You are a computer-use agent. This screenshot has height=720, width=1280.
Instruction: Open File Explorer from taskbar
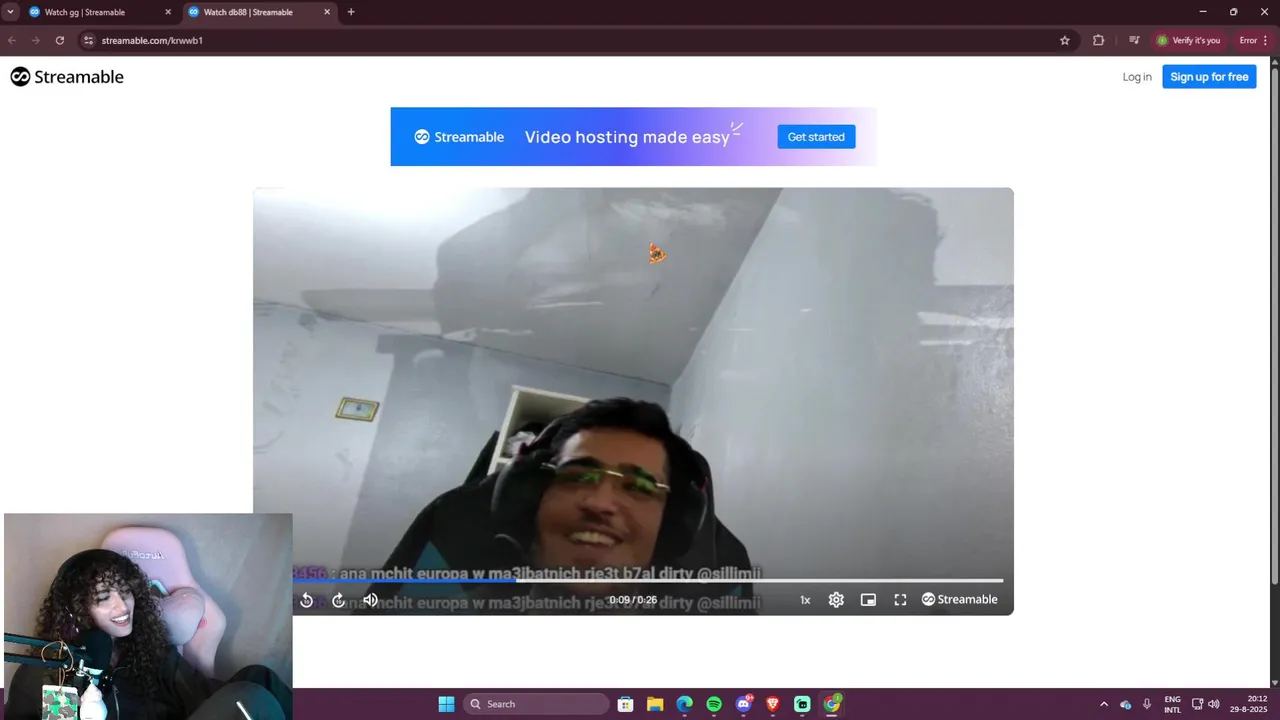[x=655, y=704]
